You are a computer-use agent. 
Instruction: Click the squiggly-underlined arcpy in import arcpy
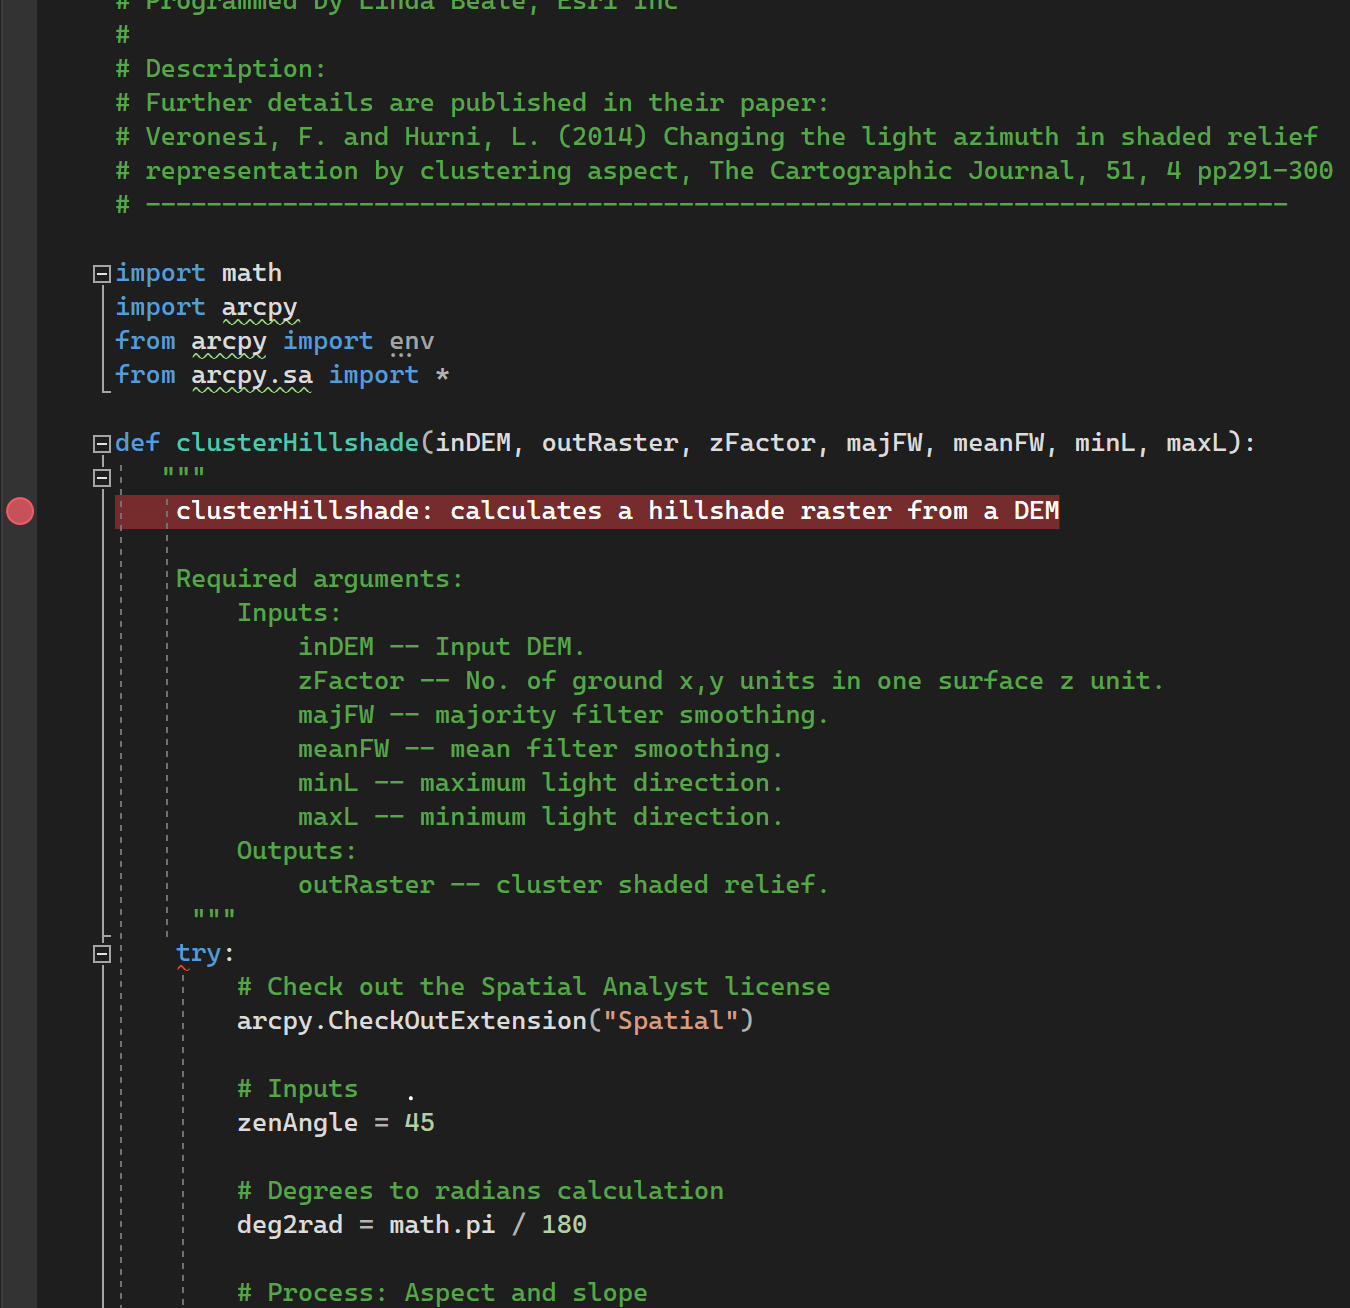pyautogui.click(x=259, y=307)
